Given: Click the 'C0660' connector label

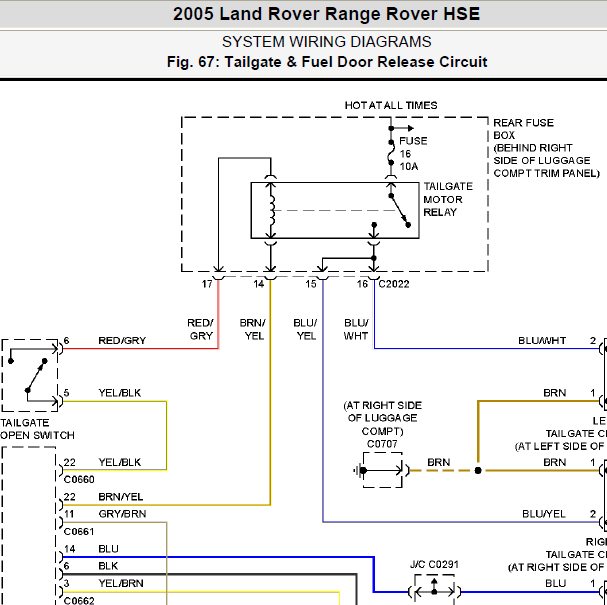Looking at the screenshot, I should [79, 480].
